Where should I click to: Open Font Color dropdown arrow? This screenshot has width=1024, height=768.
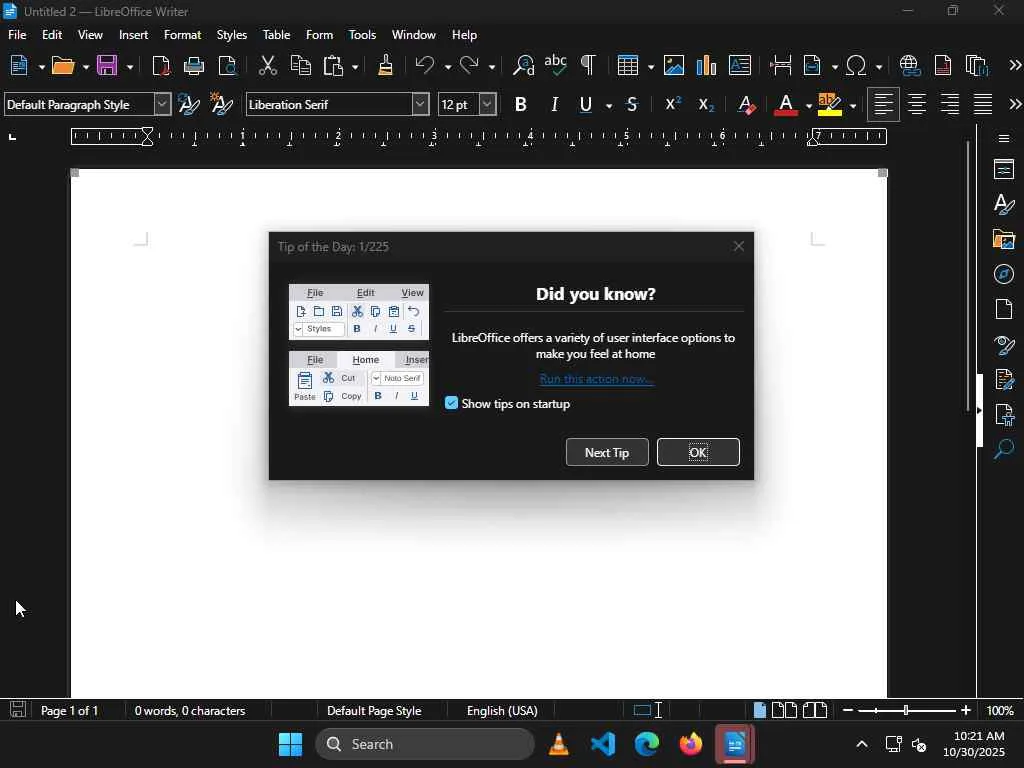click(x=808, y=106)
